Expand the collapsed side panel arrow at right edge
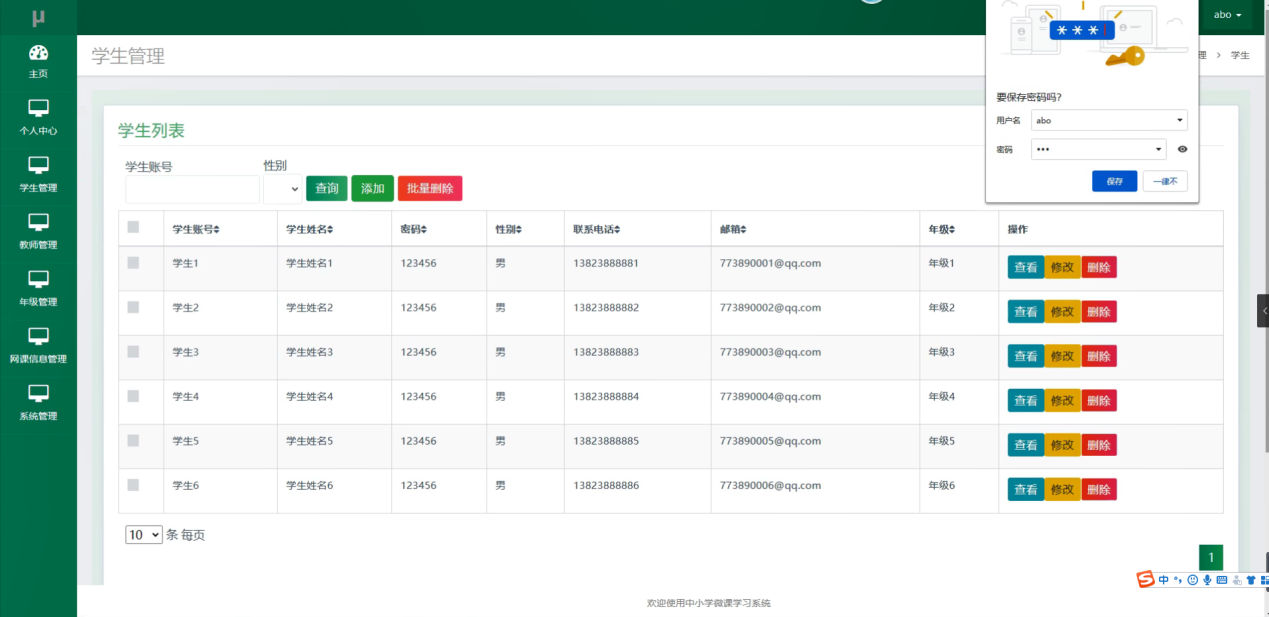This screenshot has width=1269, height=617. click(x=1263, y=311)
